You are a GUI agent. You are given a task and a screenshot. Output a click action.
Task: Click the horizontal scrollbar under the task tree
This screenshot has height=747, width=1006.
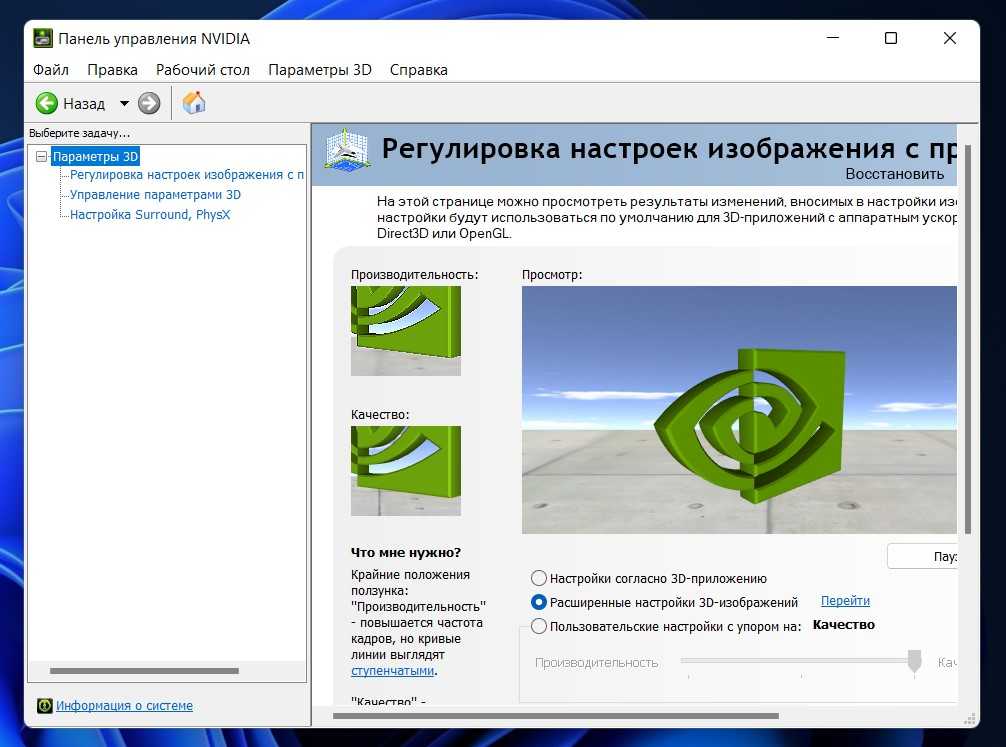(145, 671)
